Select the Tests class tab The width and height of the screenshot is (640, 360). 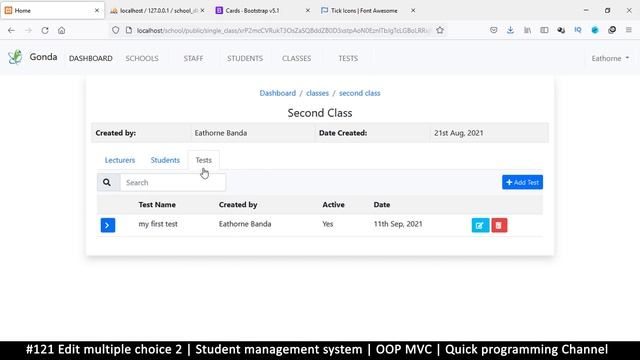click(x=203, y=160)
